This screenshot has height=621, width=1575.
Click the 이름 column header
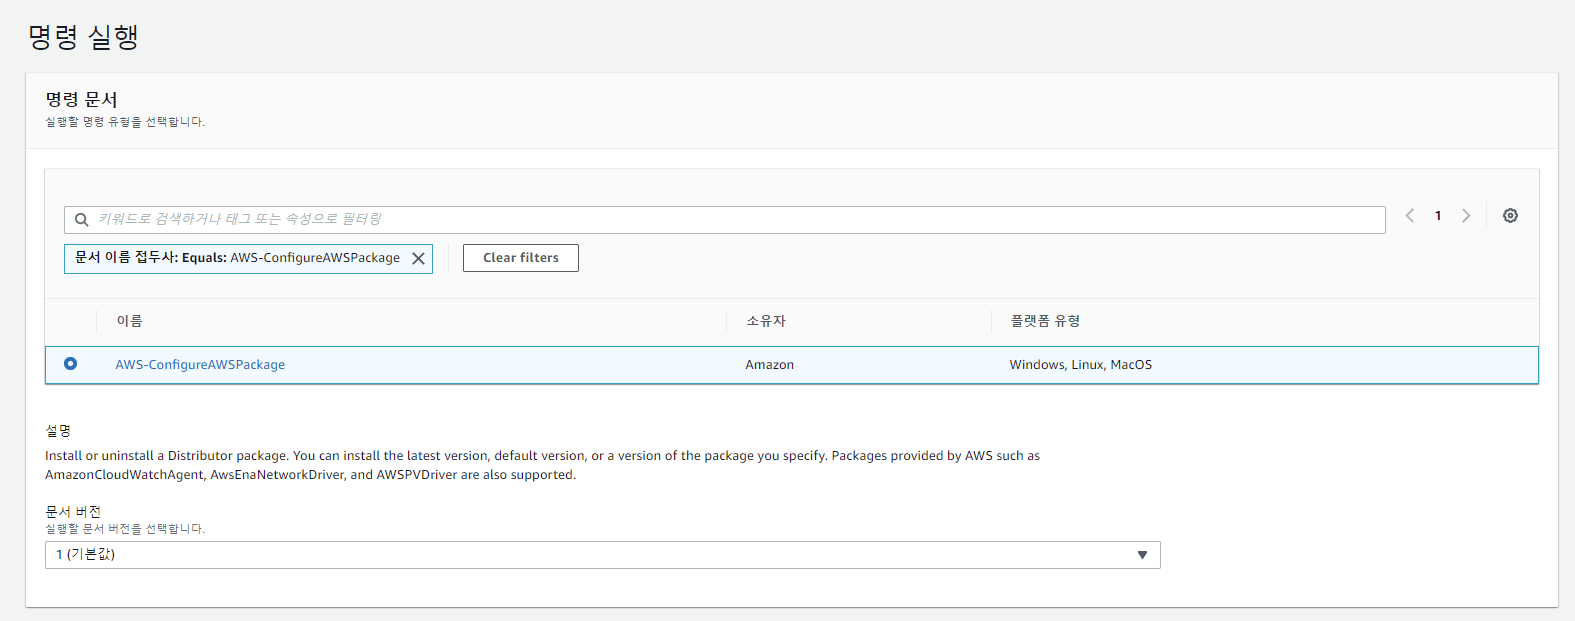point(130,321)
